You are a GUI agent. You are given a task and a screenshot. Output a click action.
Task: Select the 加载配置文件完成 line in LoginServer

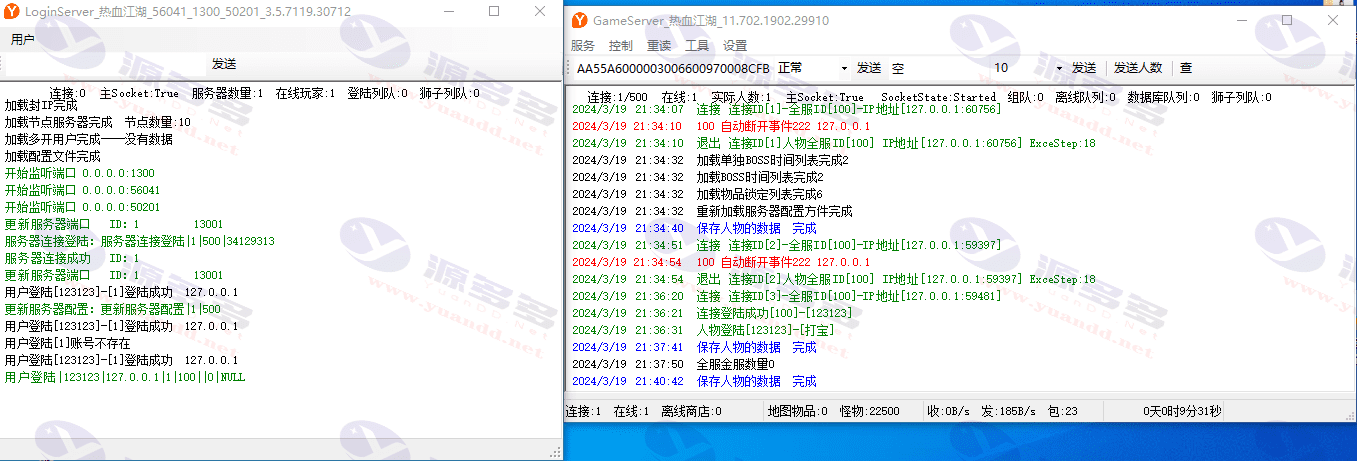(x=53, y=156)
